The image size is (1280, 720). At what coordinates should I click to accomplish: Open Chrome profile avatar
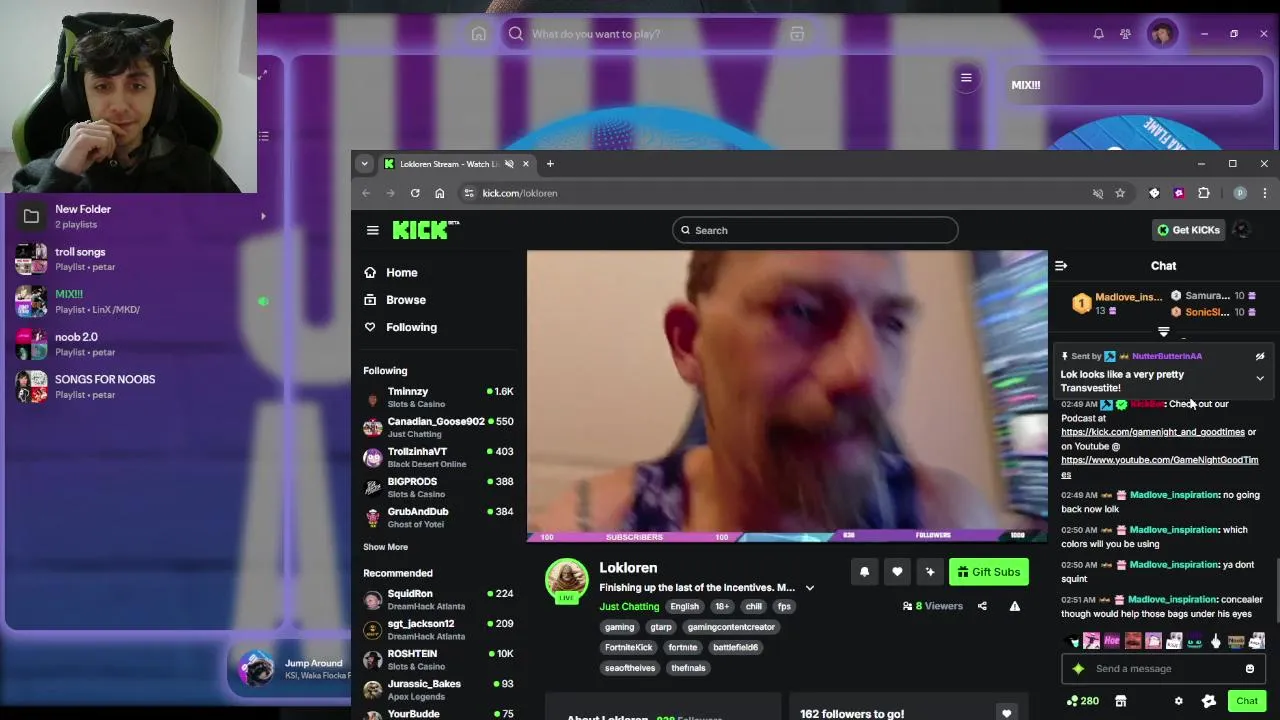point(1240,193)
